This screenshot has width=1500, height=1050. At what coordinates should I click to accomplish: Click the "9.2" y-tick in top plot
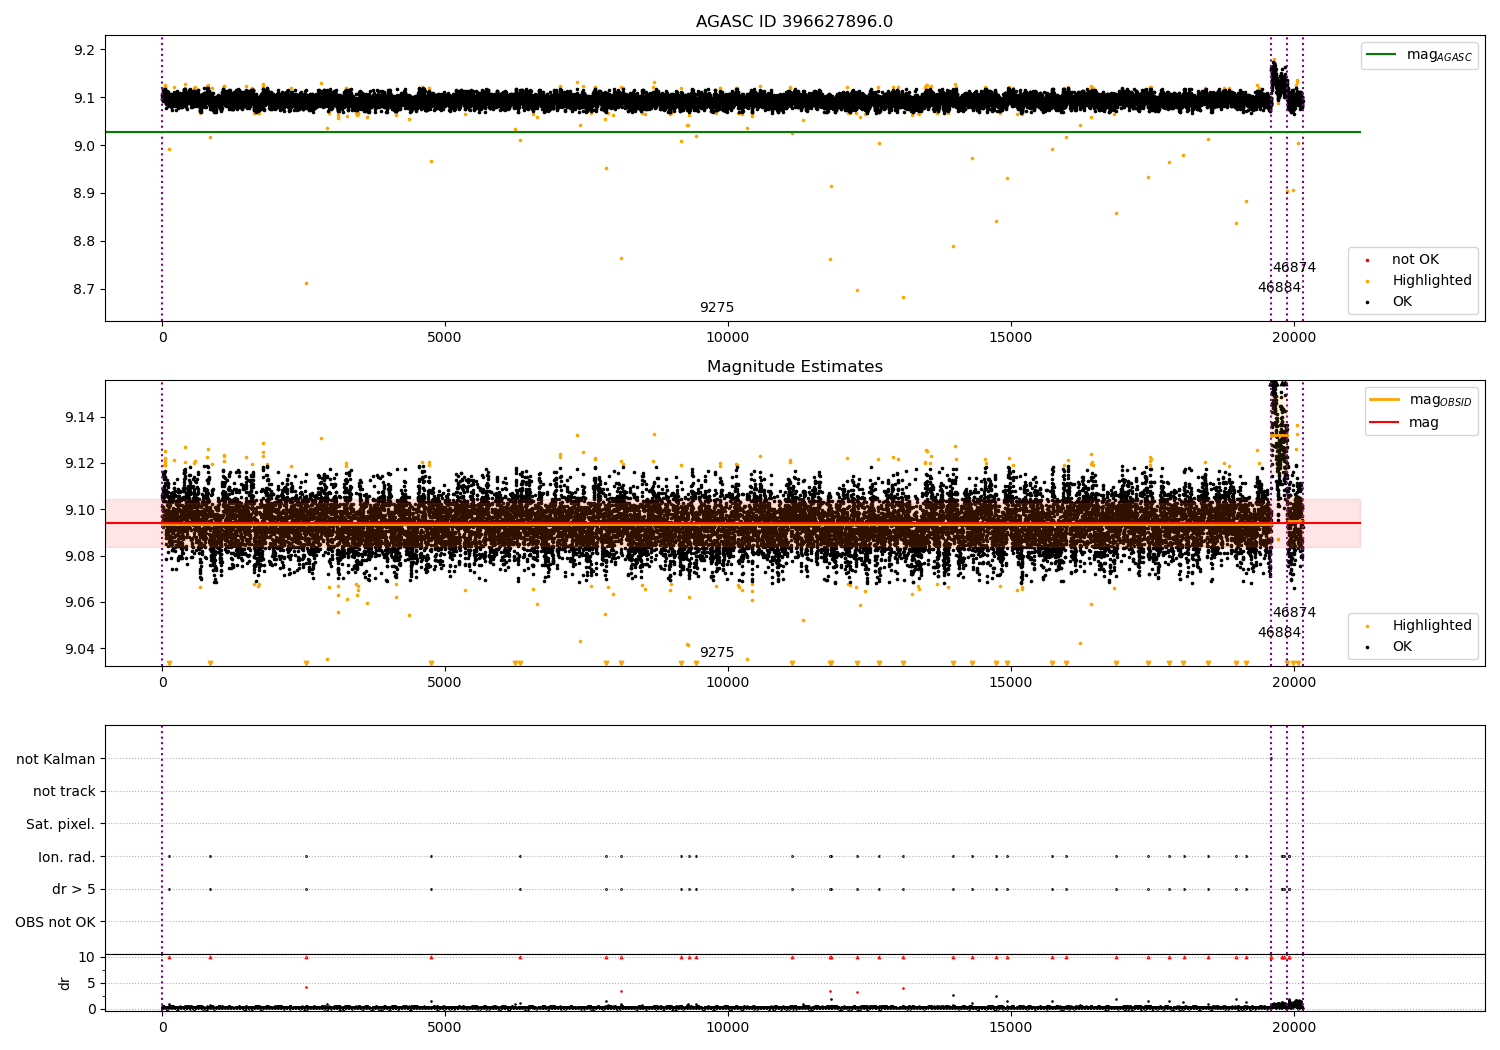[86, 50]
